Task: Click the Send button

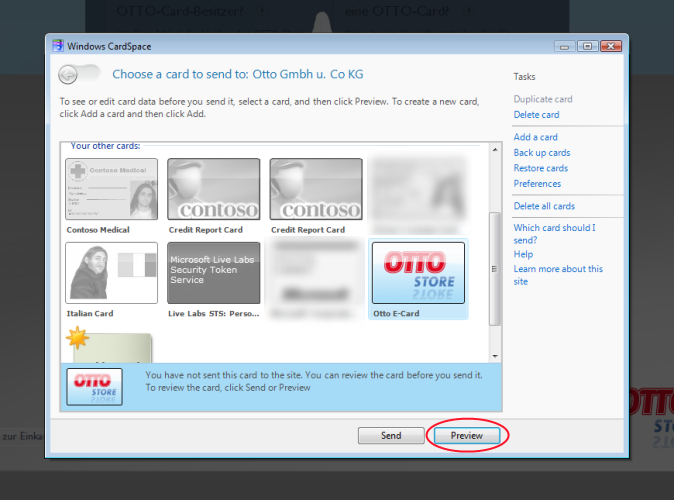Action: pos(391,436)
